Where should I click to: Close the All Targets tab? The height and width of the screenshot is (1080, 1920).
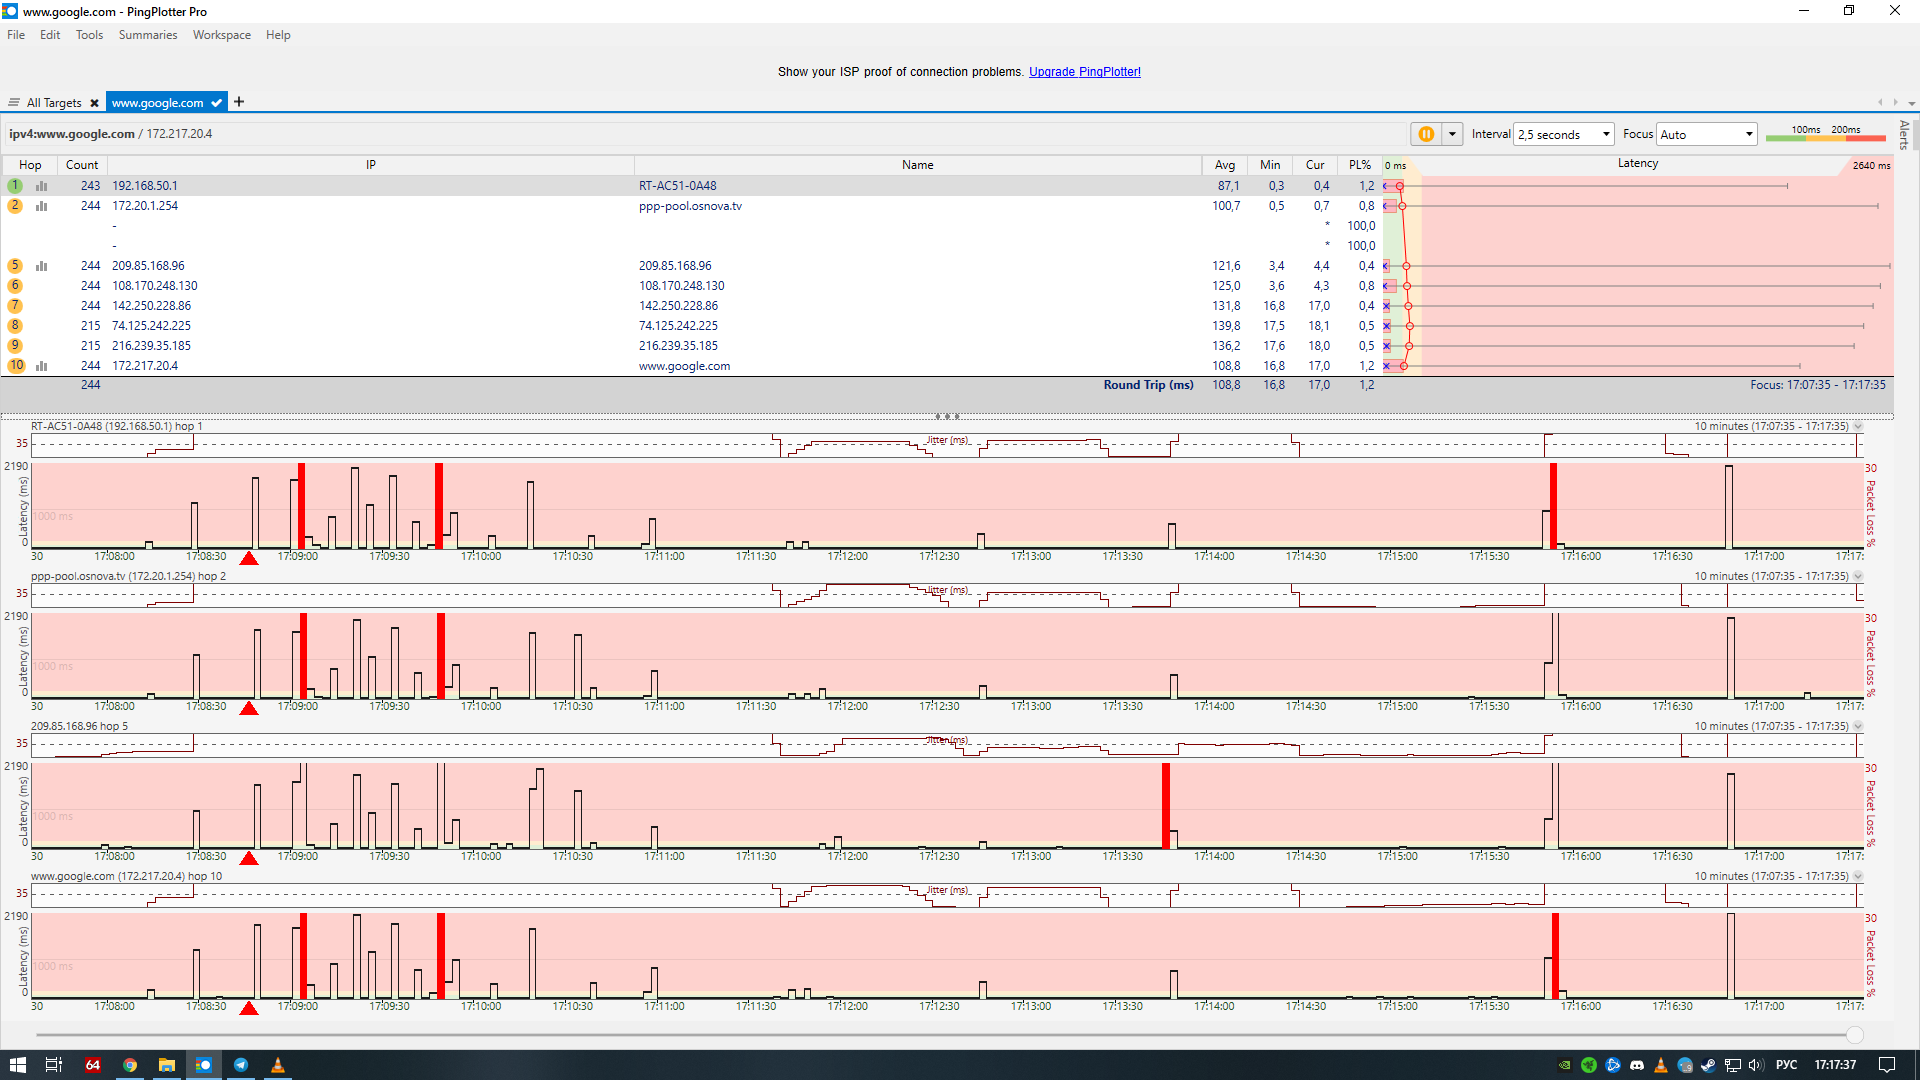(94, 103)
